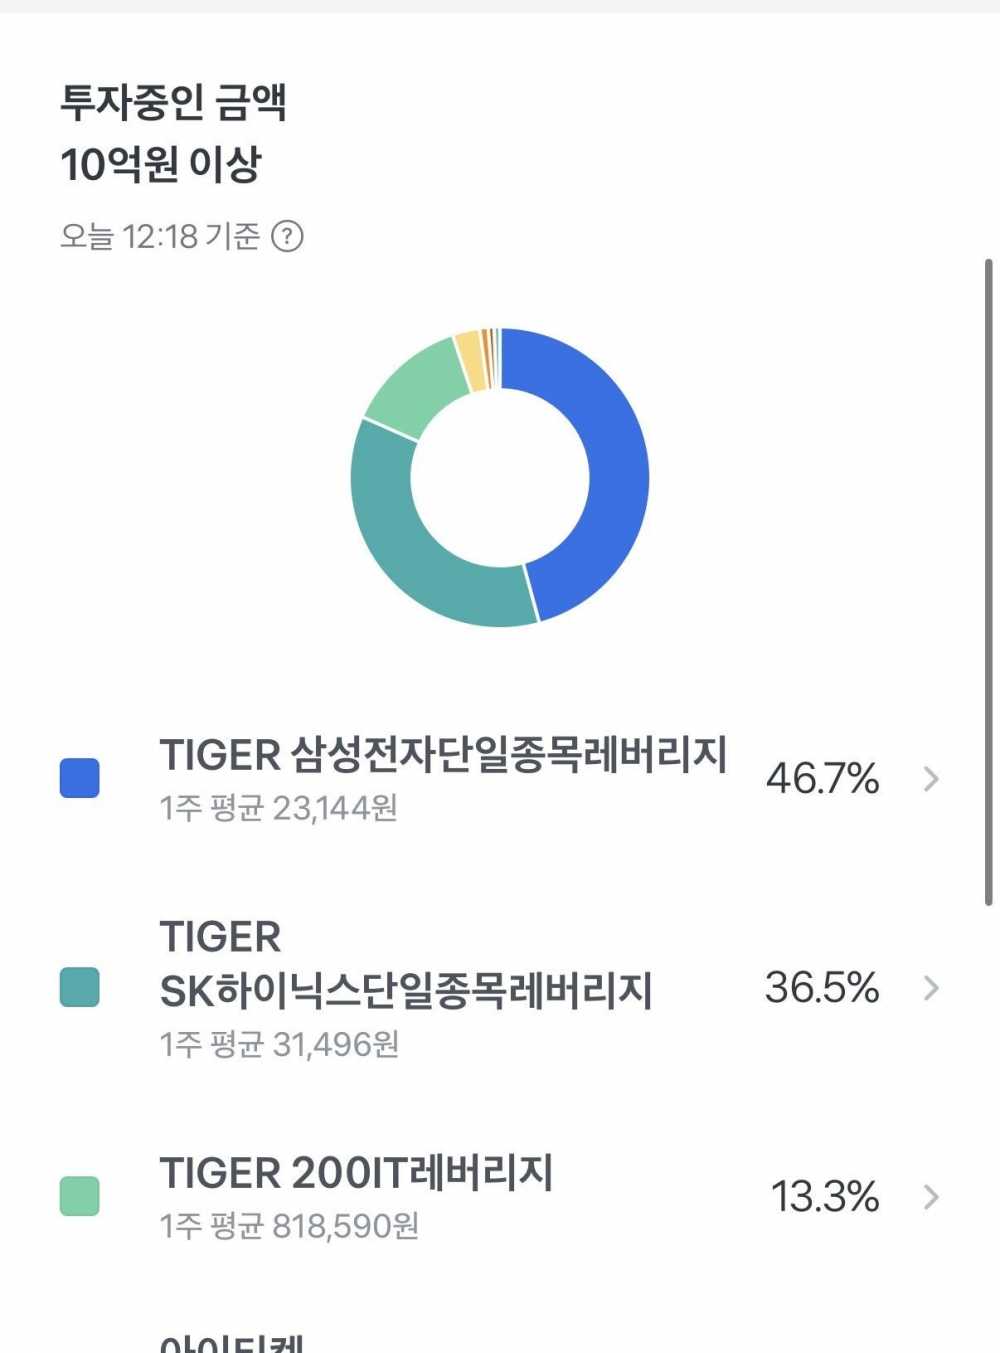Select the light green swatch for 200IT
The width and height of the screenshot is (1000, 1353).
pyautogui.click(x=80, y=1196)
